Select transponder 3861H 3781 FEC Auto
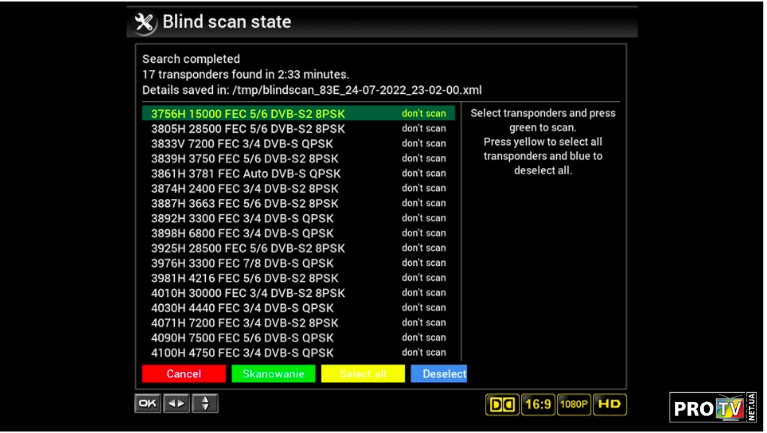The width and height of the screenshot is (767, 433). [245, 173]
